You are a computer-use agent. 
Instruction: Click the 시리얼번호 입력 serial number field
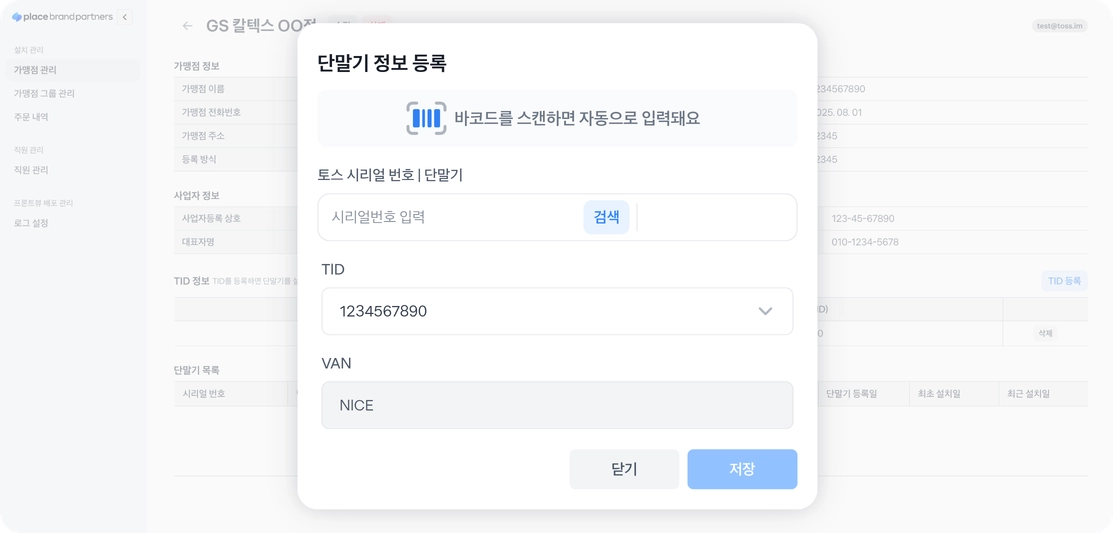pyautogui.click(x=450, y=217)
